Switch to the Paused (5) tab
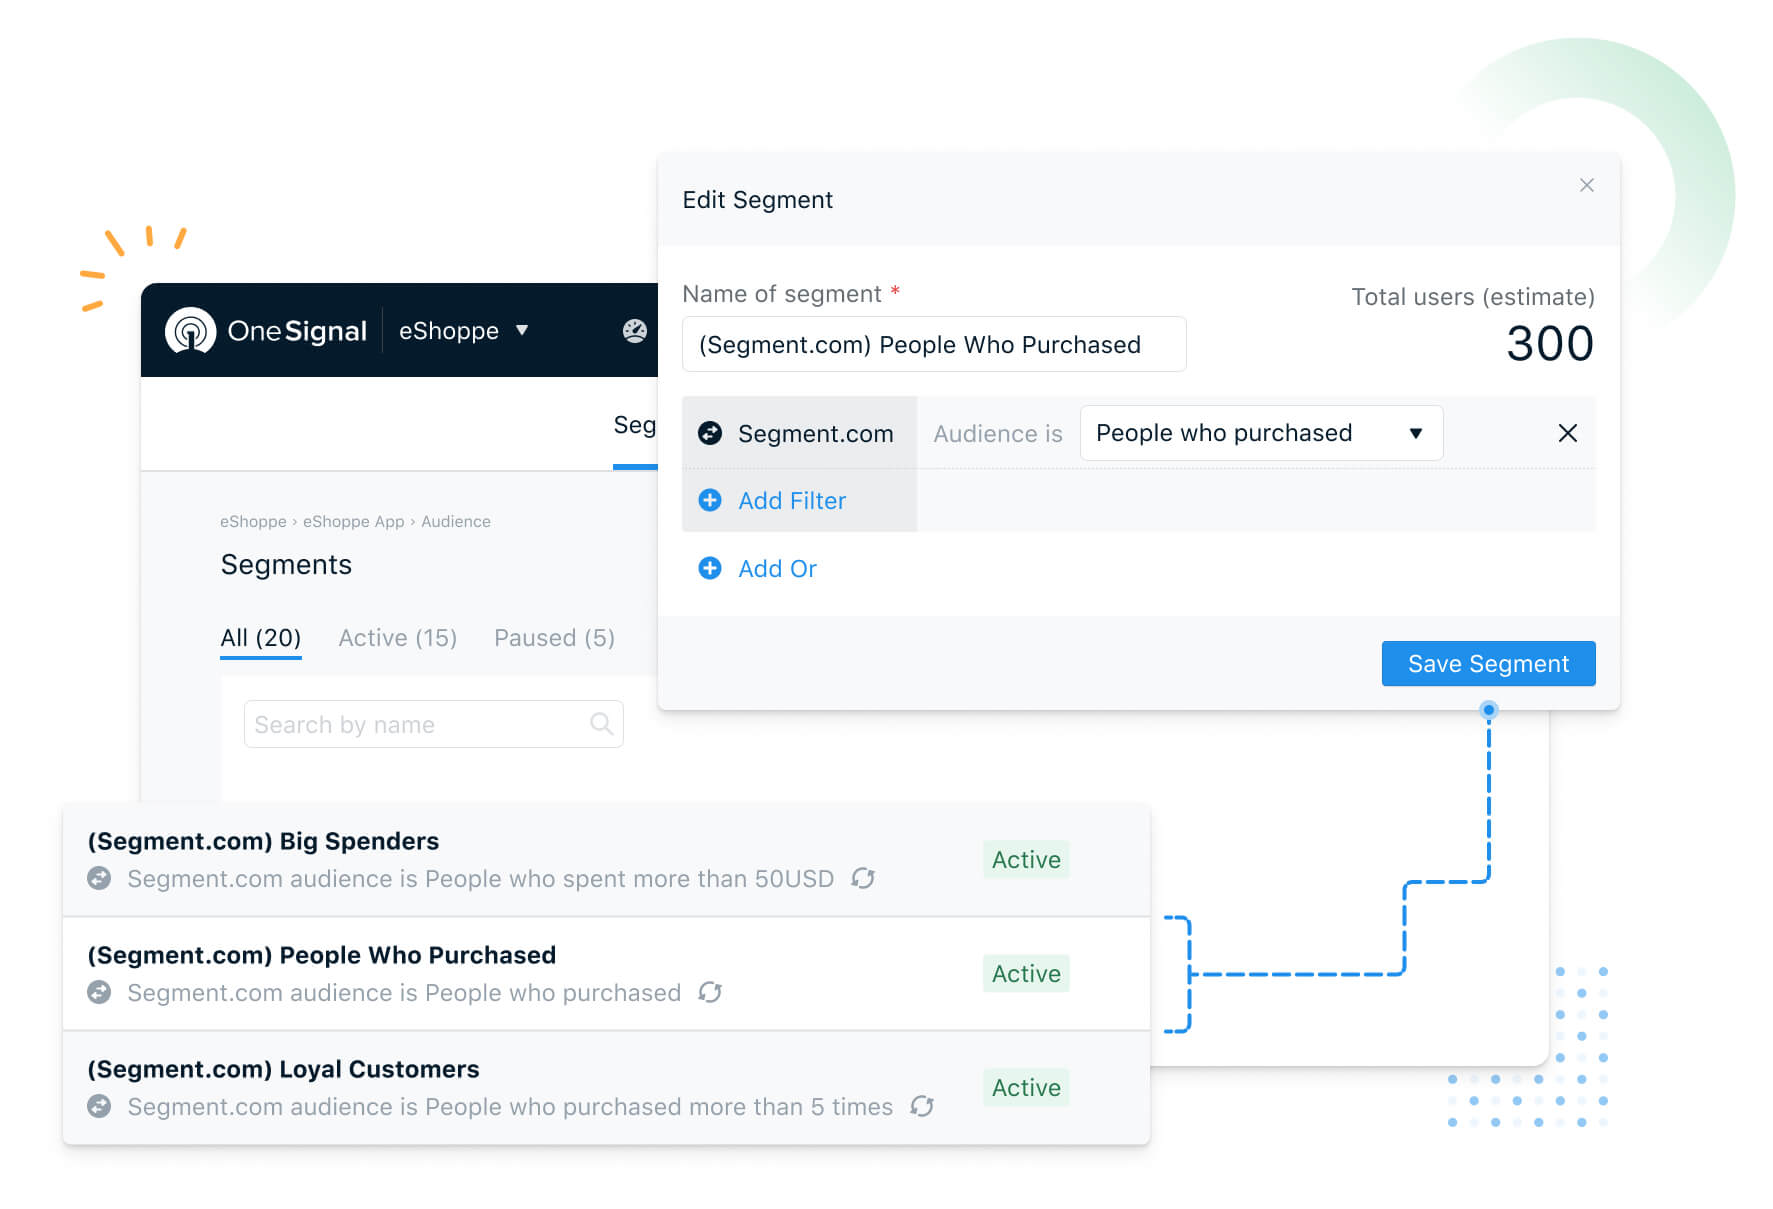The image size is (1773, 1209). click(554, 638)
